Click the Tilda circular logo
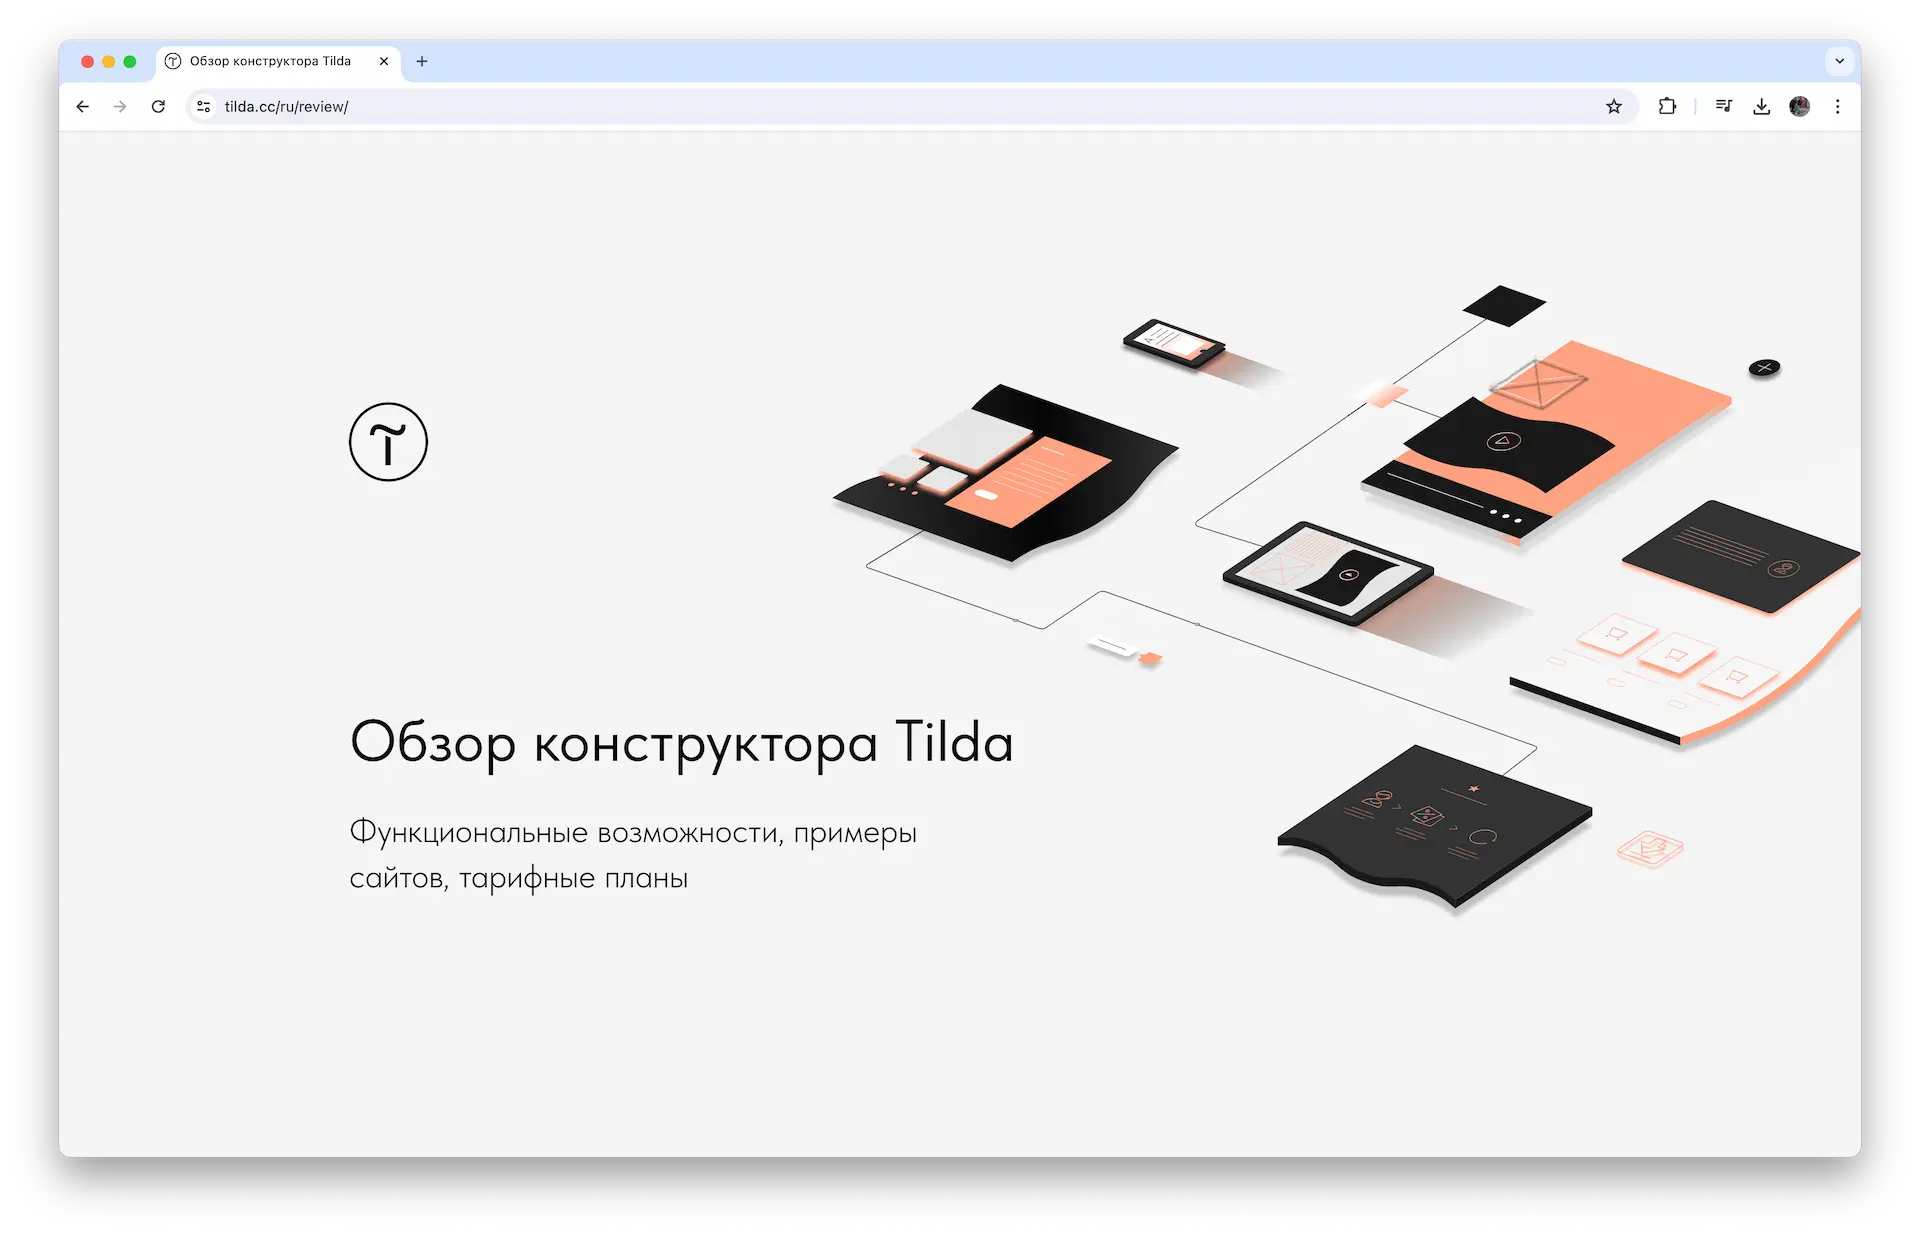This screenshot has height=1235, width=1920. point(388,442)
